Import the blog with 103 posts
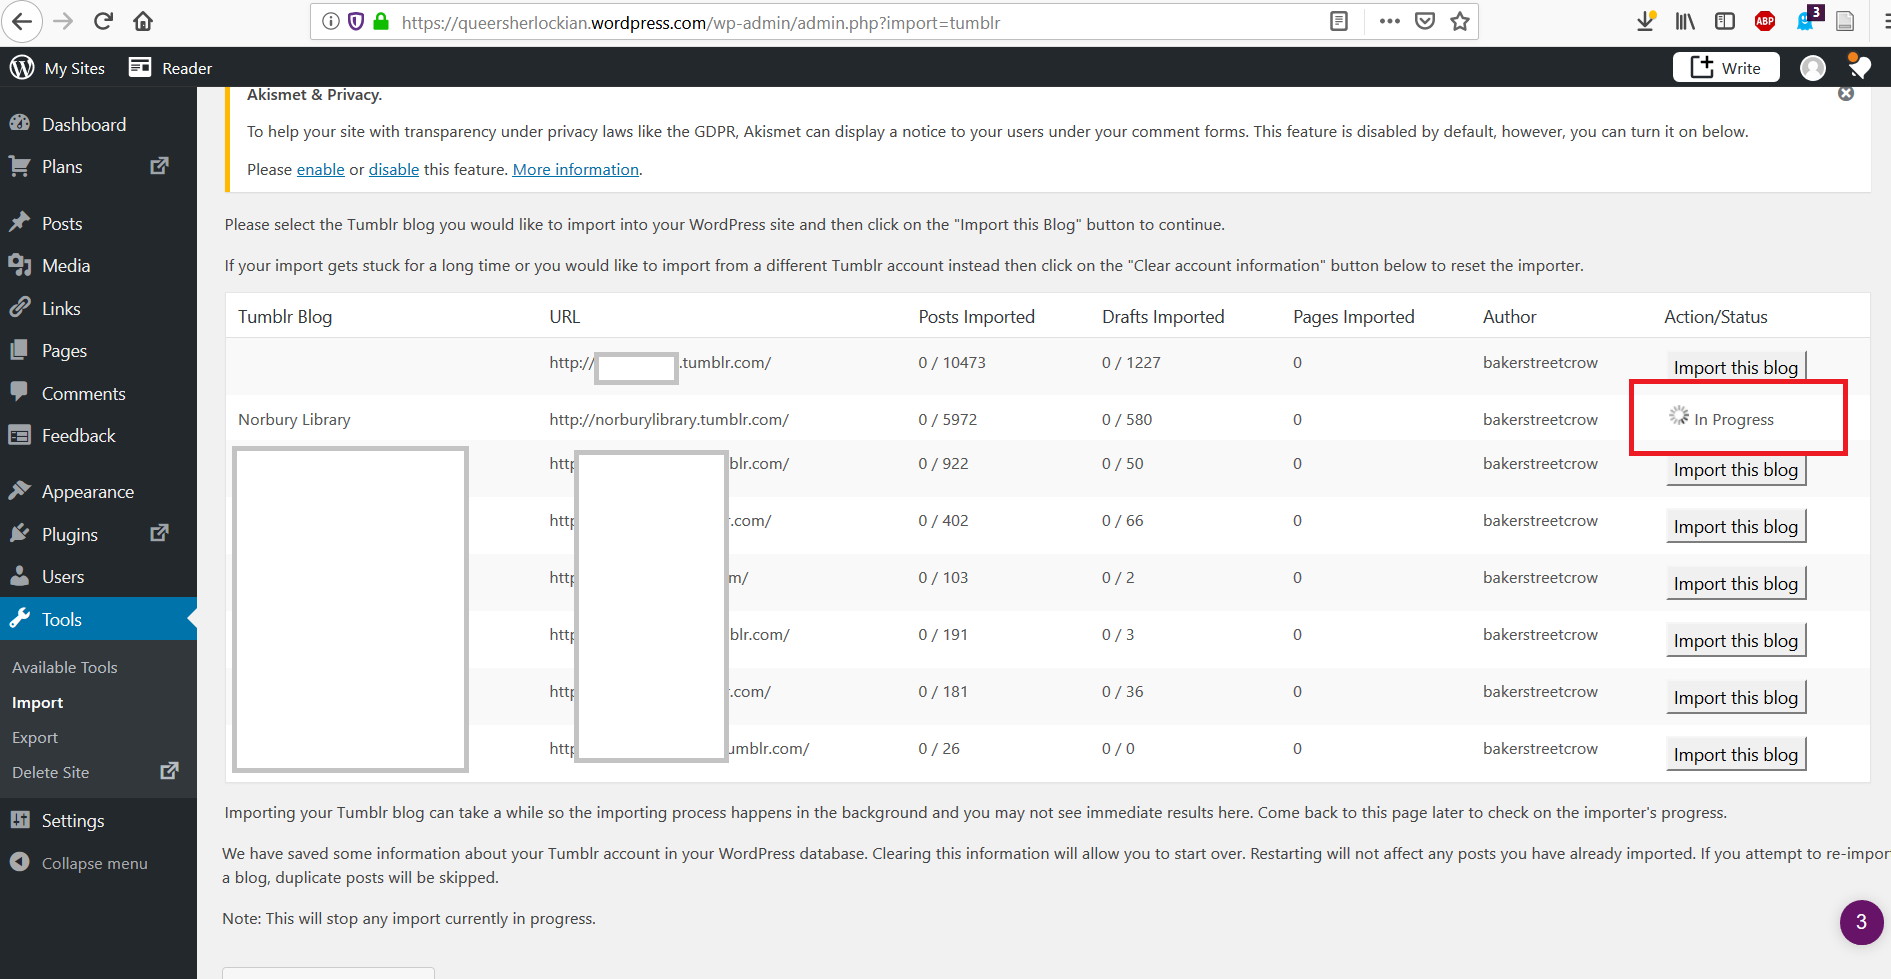This screenshot has height=979, width=1891. click(1736, 583)
